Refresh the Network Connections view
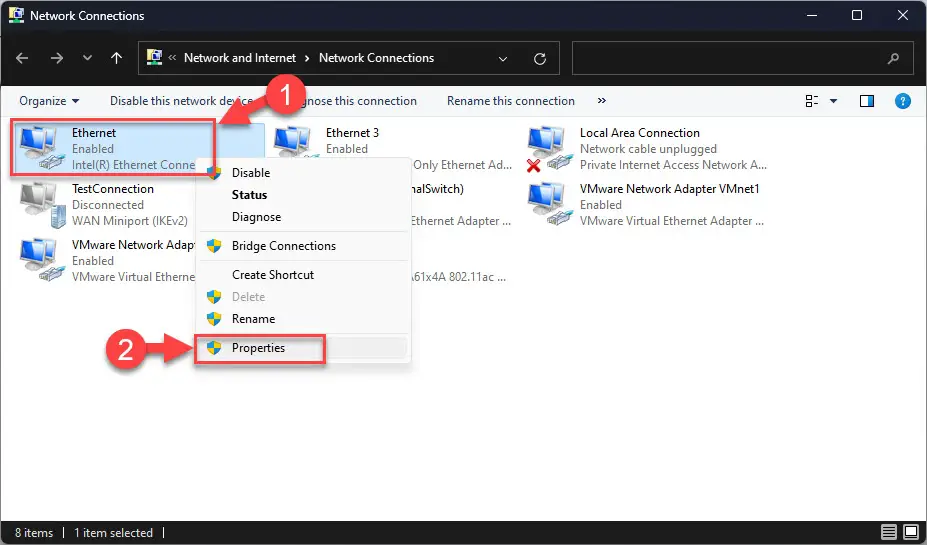This screenshot has width=927, height=545. tap(540, 59)
